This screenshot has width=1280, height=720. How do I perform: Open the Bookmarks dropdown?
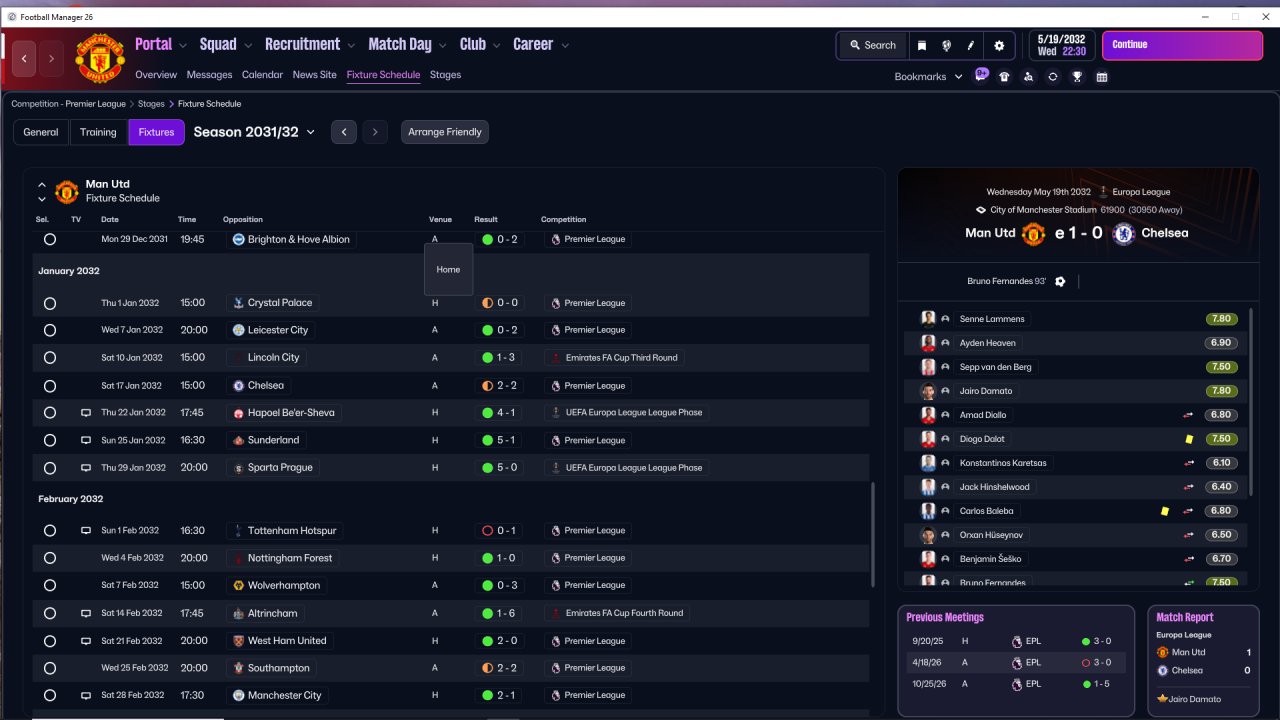pyautogui.click(x=929, y=77)
